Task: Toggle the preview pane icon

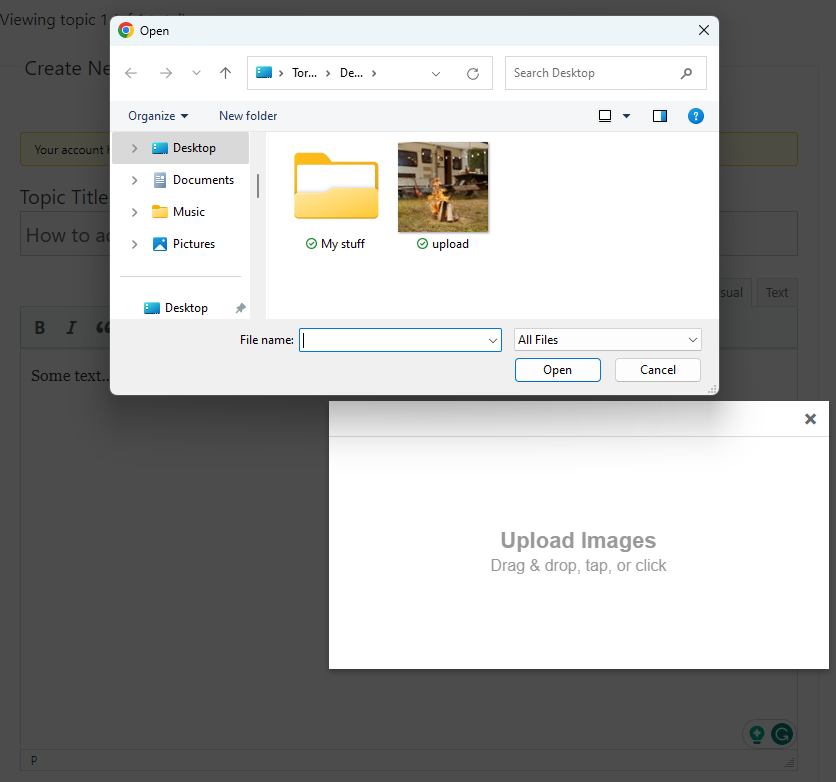Action: click(660, 116)
